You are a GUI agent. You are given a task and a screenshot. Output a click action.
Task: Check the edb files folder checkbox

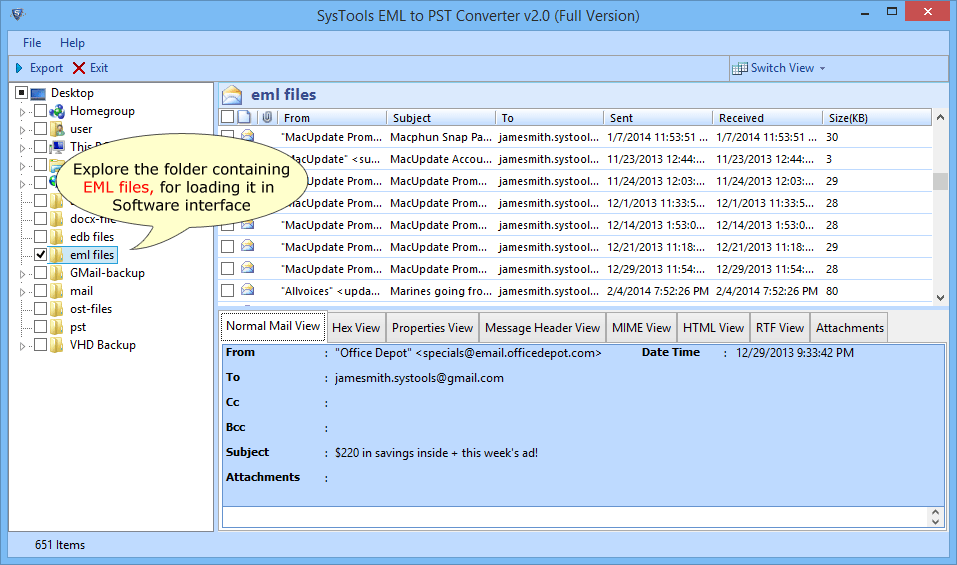click(40, 236)
